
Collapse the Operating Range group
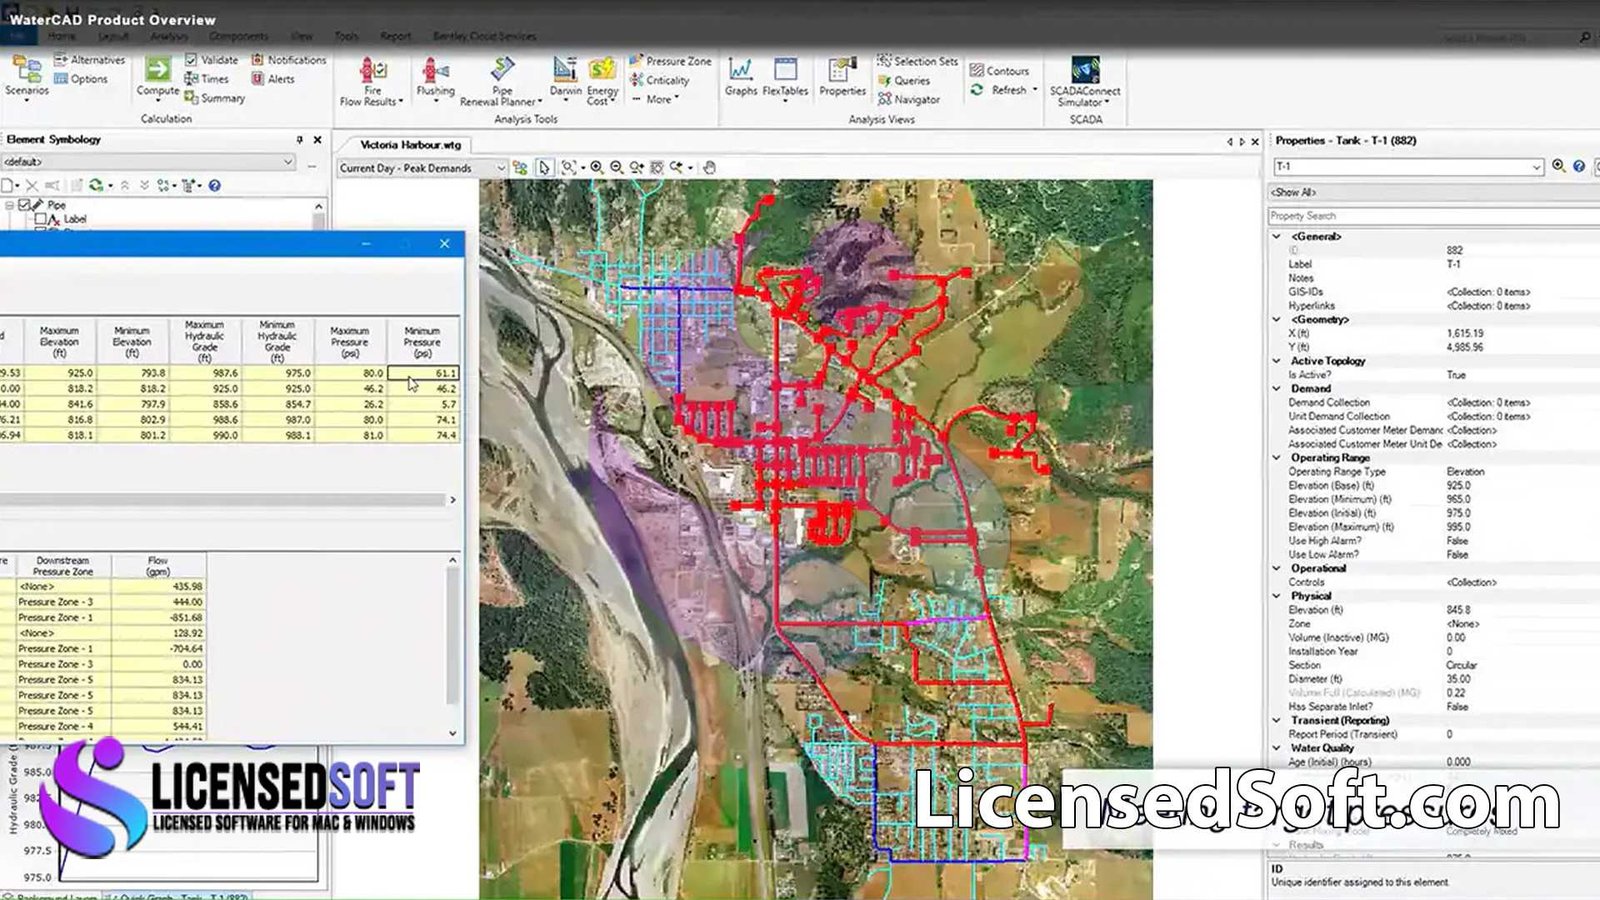click(1276, 457)
